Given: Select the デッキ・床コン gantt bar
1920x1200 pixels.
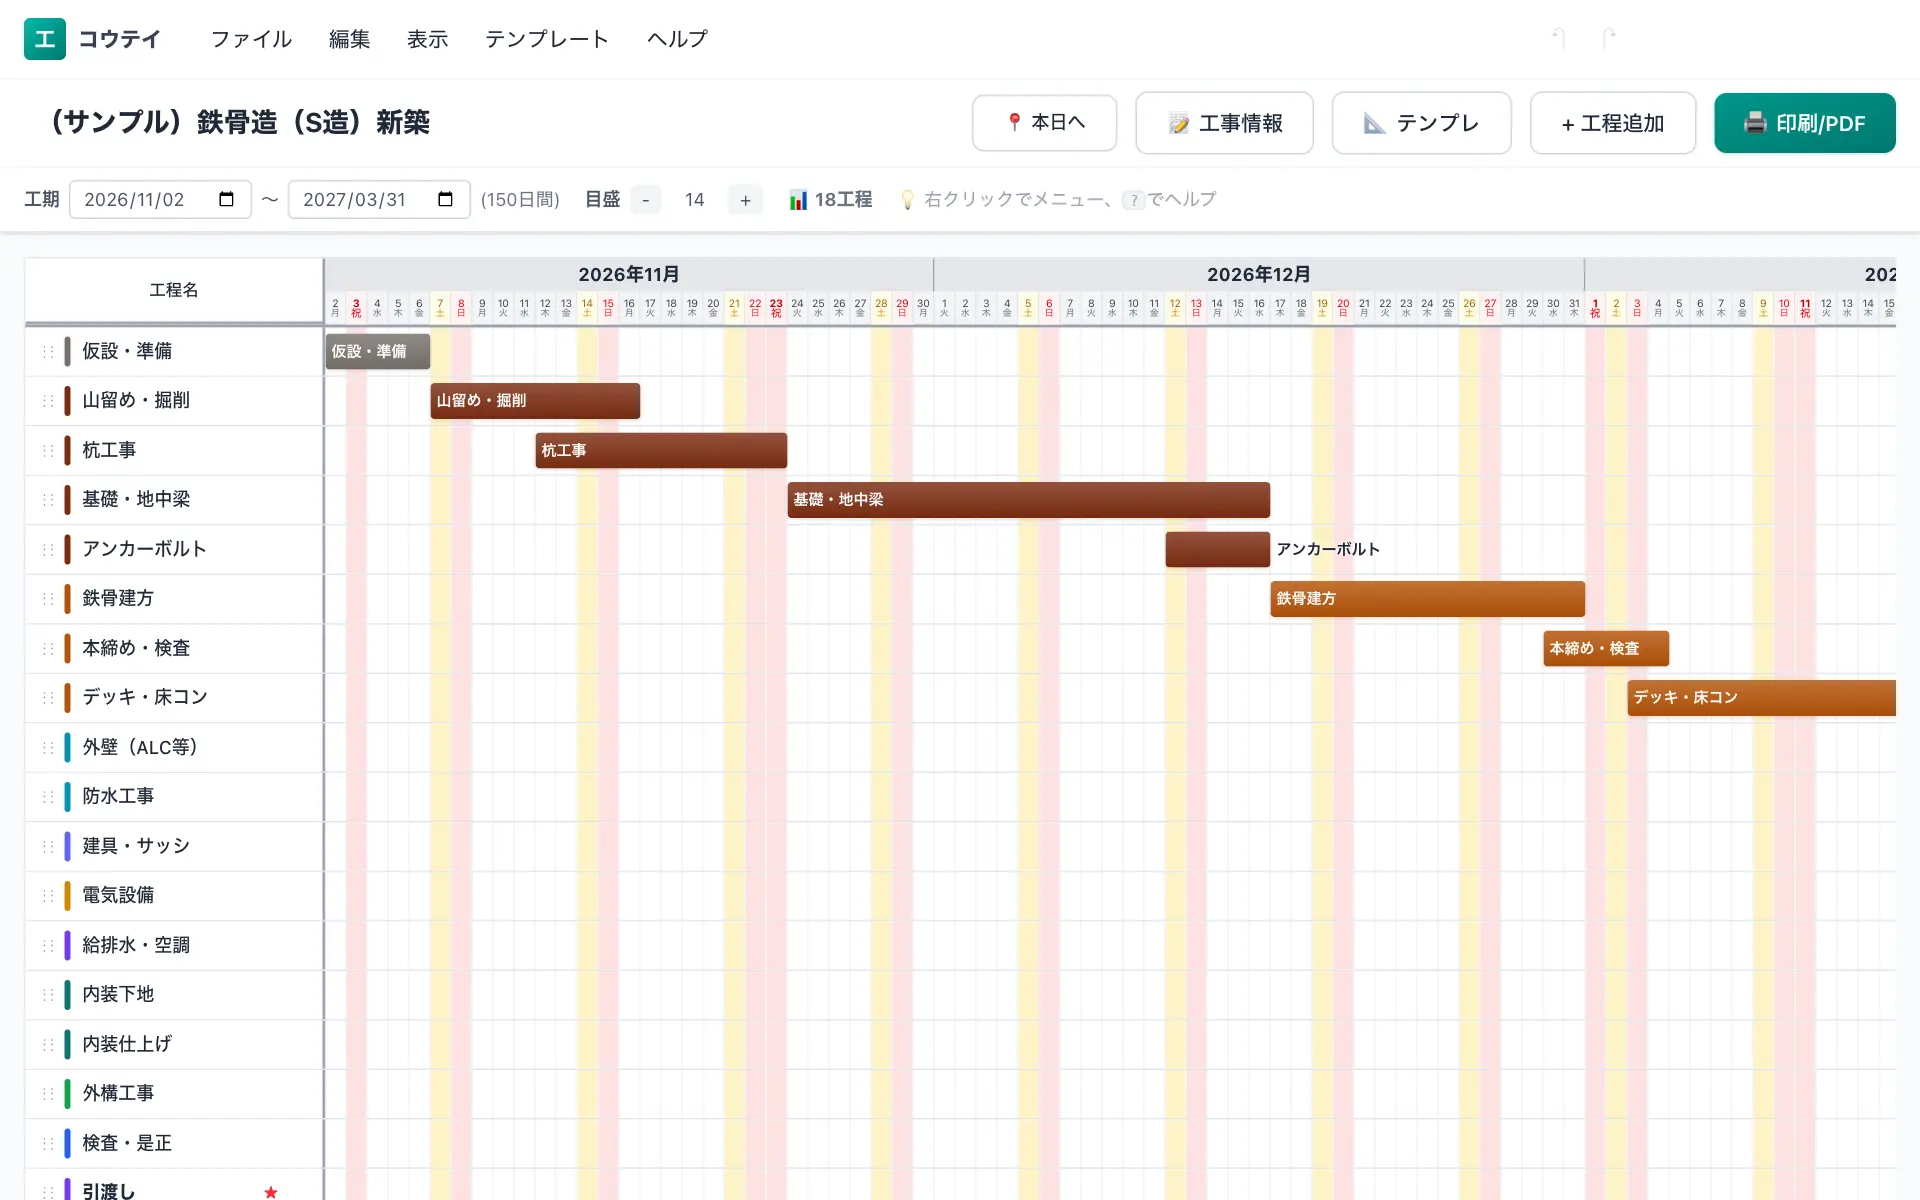Looking at the screenshot, I should [1761, 697].
